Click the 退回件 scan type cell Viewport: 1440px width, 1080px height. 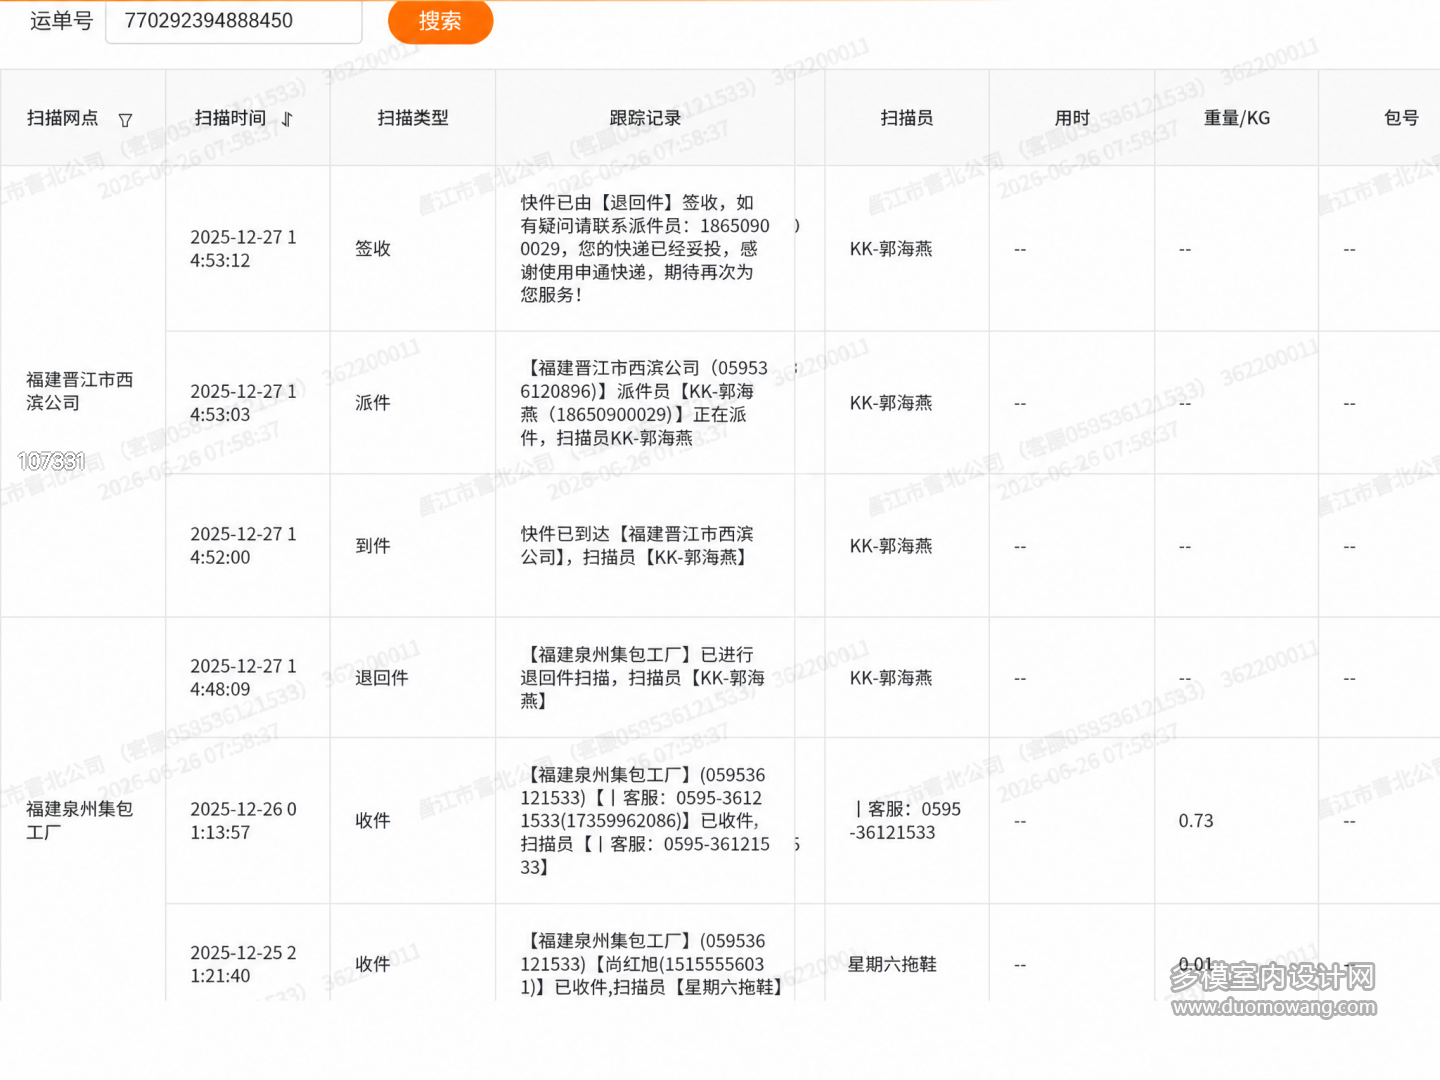(382, 678)
